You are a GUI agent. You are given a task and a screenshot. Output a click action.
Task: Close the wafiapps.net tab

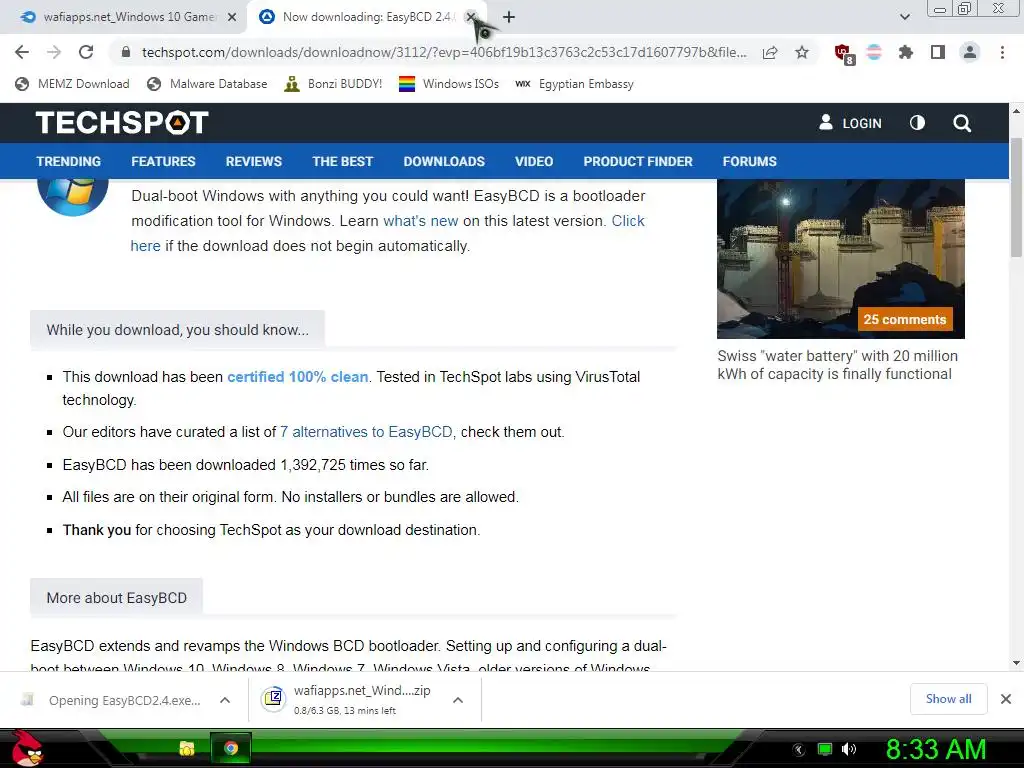pos(232,18)
